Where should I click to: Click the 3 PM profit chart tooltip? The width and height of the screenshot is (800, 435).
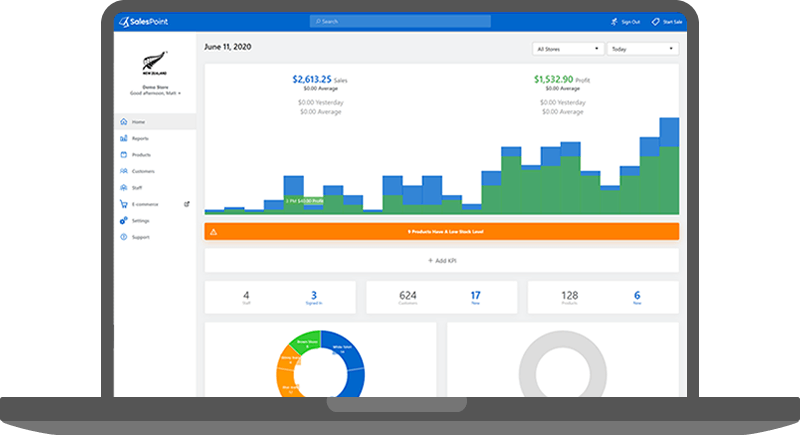(304, 201)
